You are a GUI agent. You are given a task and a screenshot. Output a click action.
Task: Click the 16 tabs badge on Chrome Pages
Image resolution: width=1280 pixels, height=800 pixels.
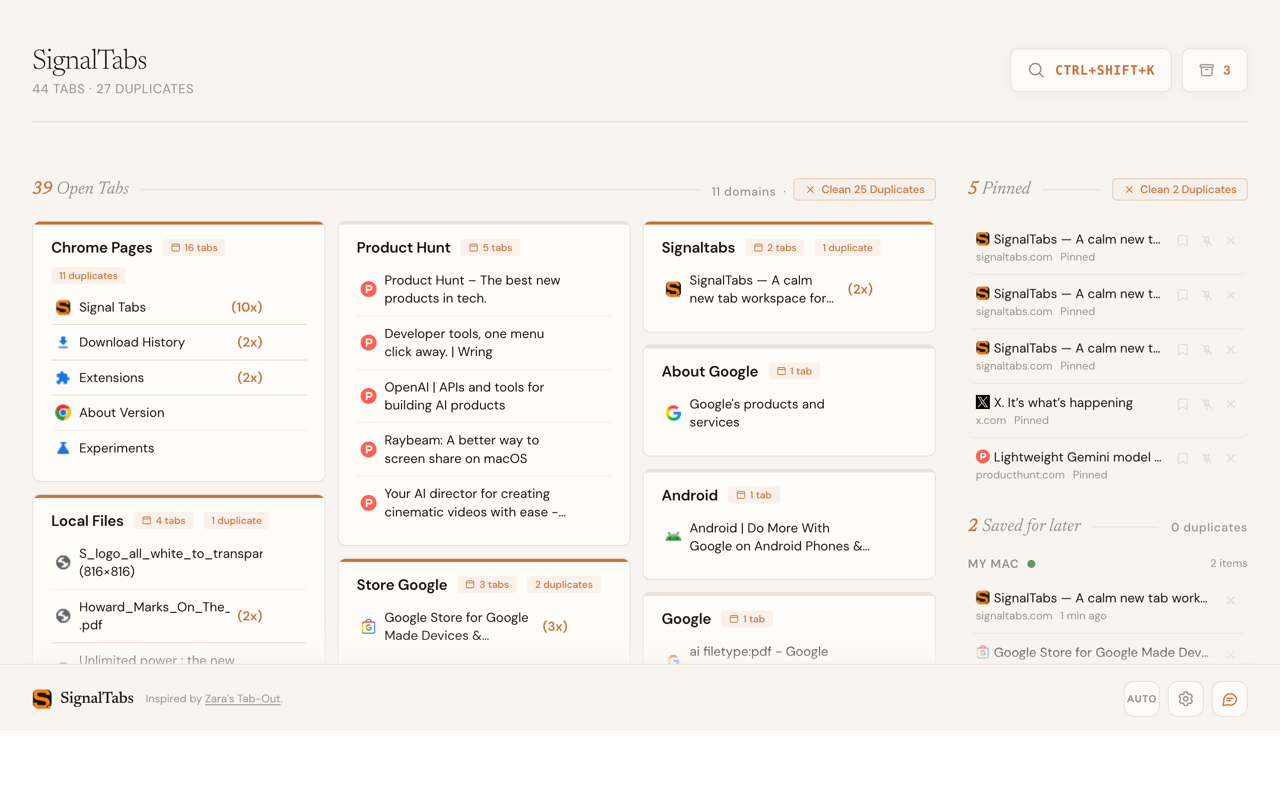click(x=194, y=247)
